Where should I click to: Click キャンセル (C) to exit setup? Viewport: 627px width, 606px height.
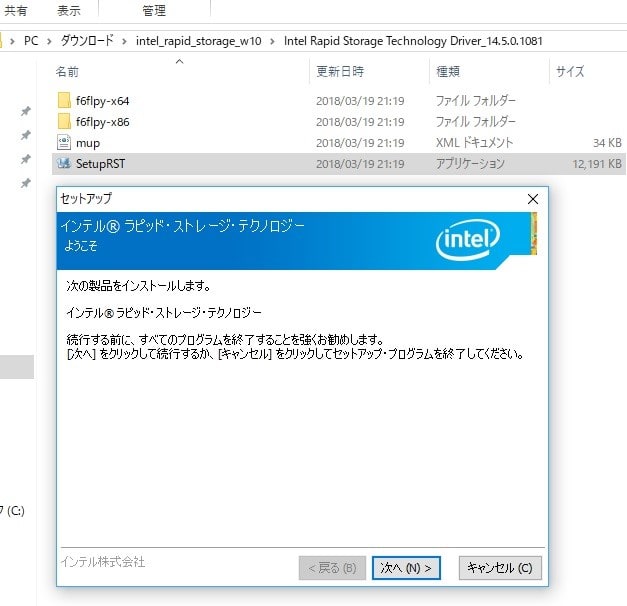(500, 568)
